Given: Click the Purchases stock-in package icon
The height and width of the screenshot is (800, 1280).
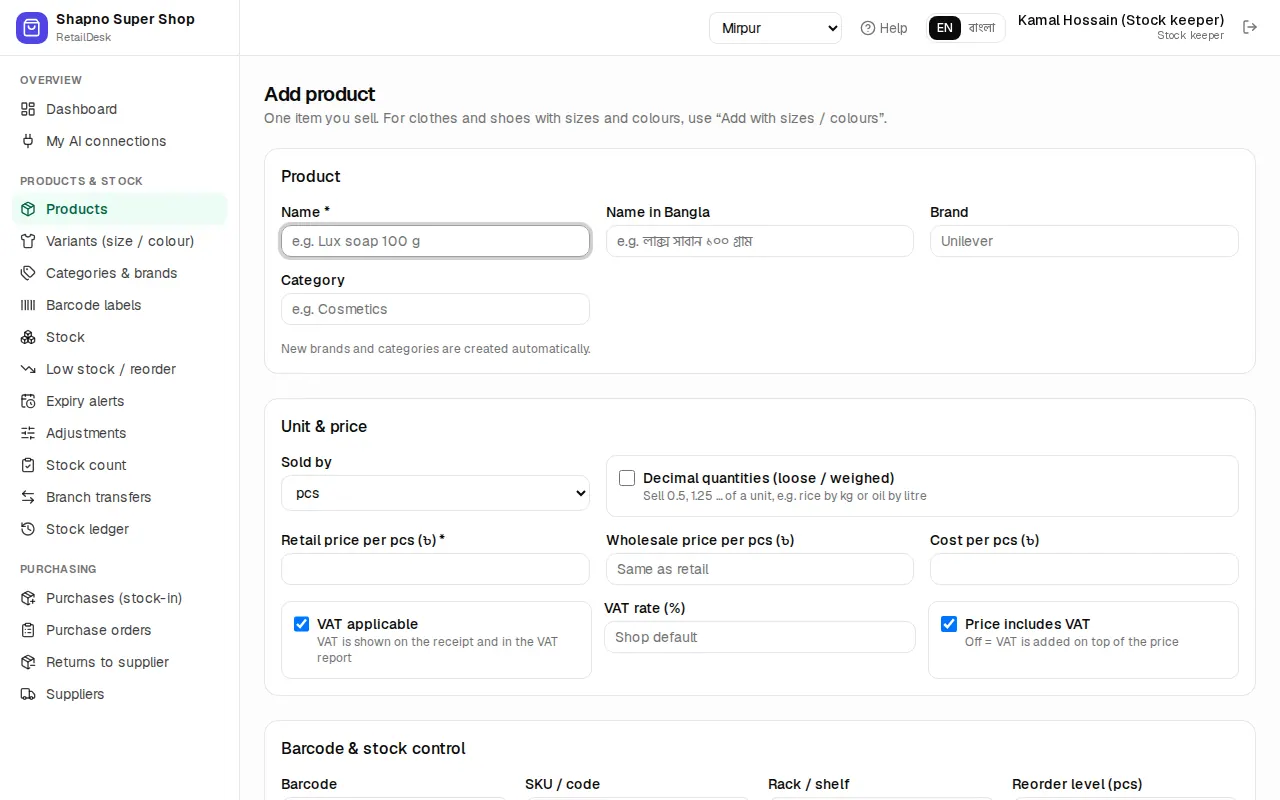Looking at the screenshot, I should 28,598.
